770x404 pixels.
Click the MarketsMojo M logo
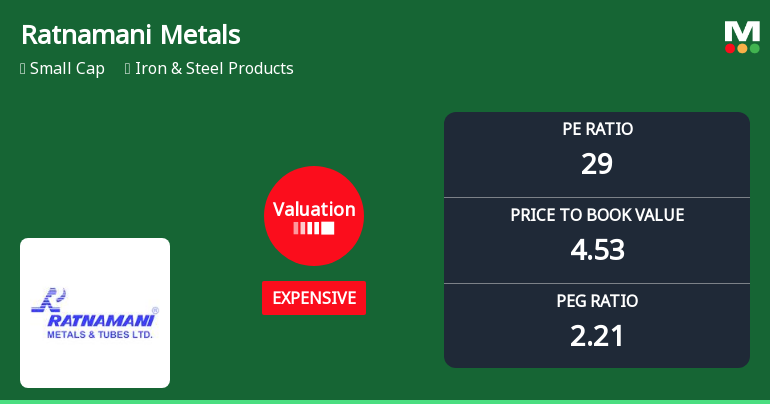pos(742,30)
